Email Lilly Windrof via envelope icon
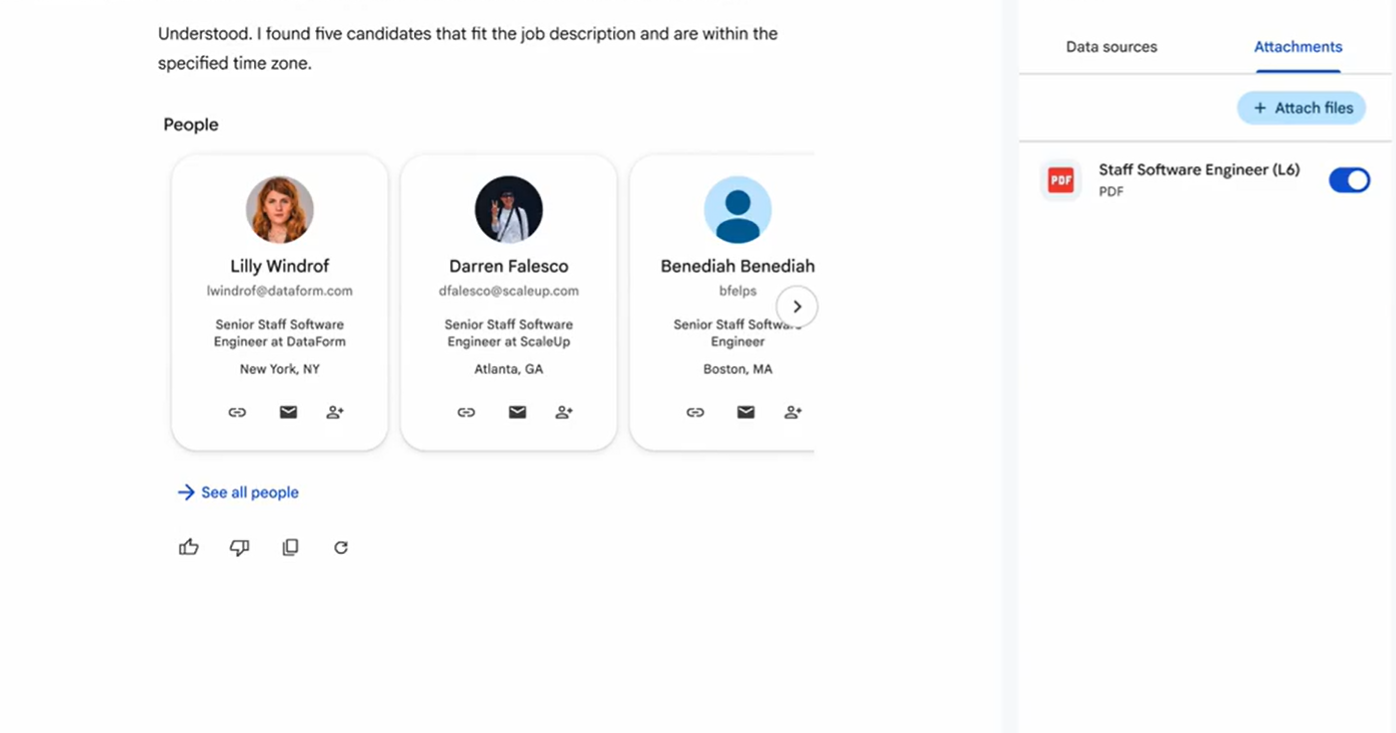The image size is (1396, 733). (x=288, y=412)
